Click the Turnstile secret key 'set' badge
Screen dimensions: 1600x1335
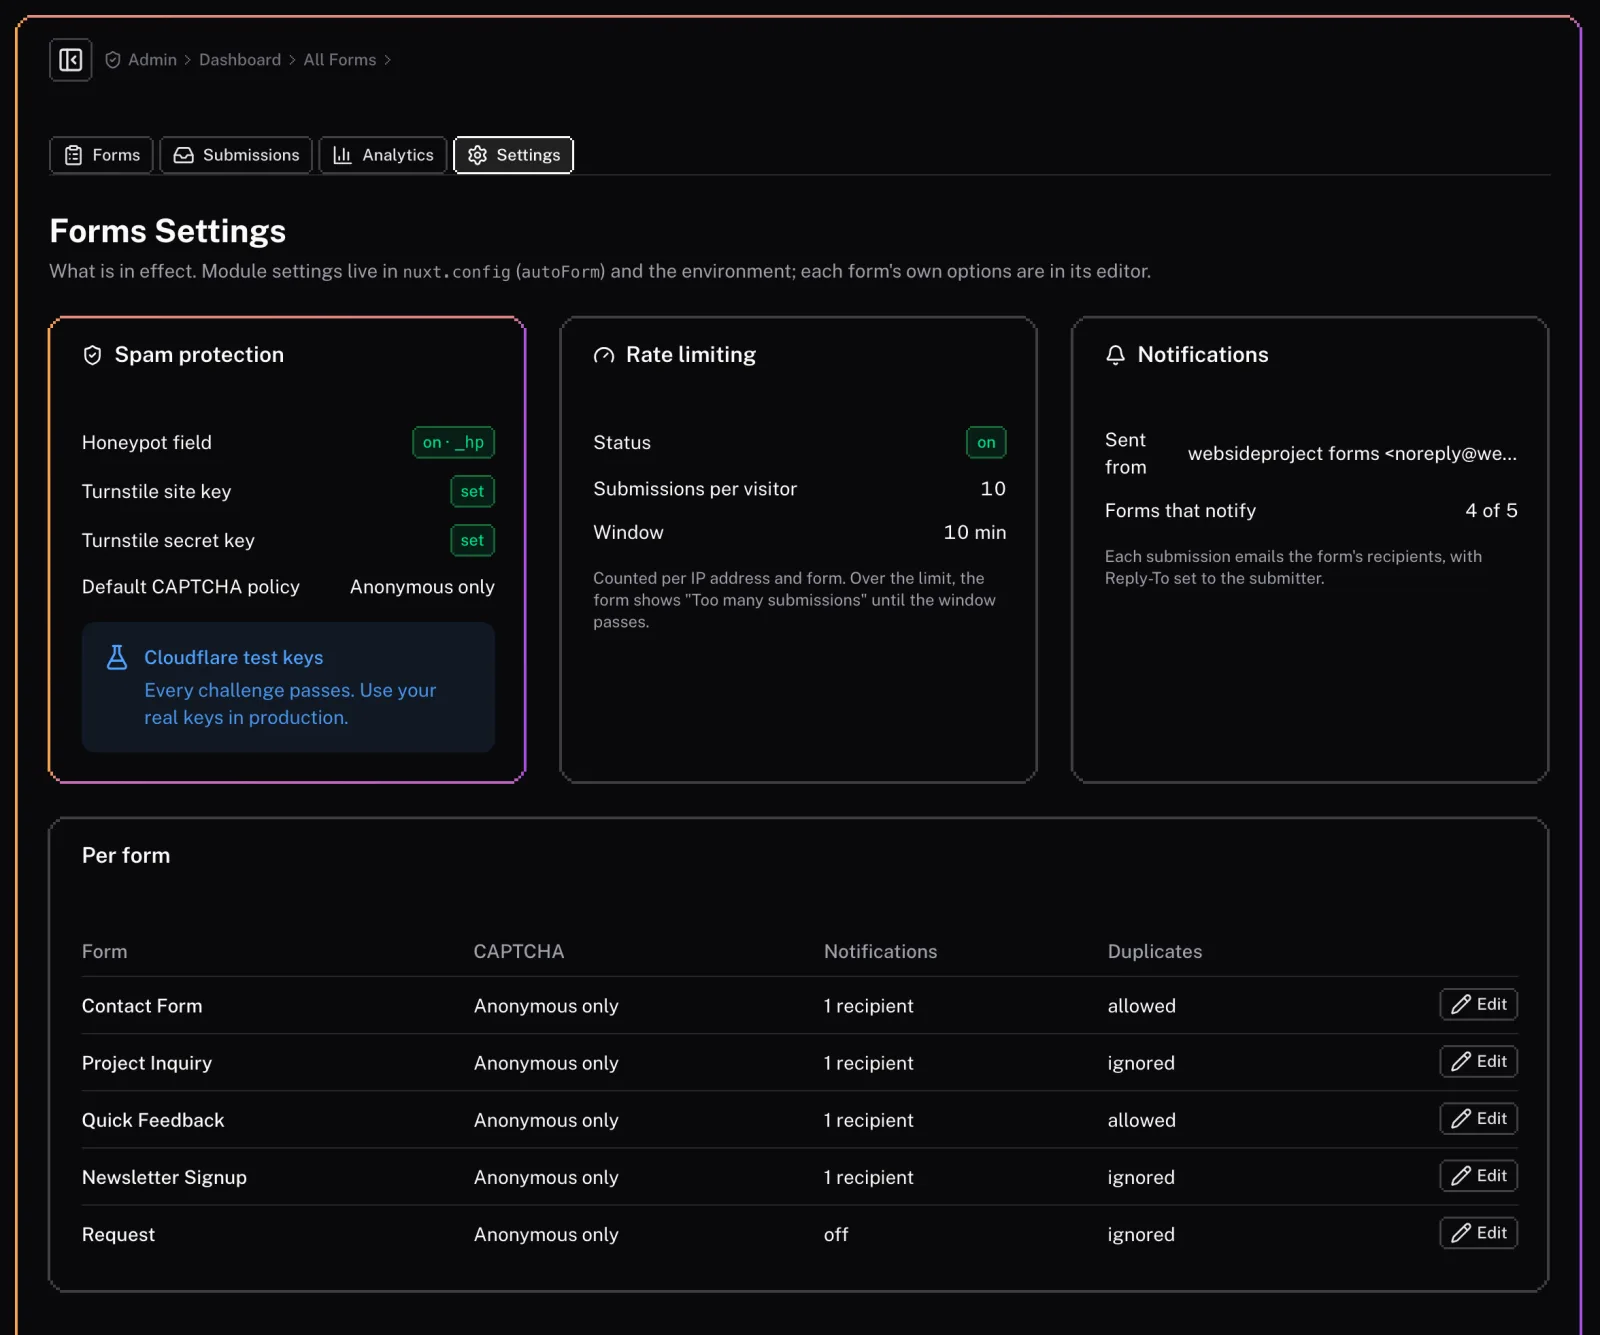(472, 540)
